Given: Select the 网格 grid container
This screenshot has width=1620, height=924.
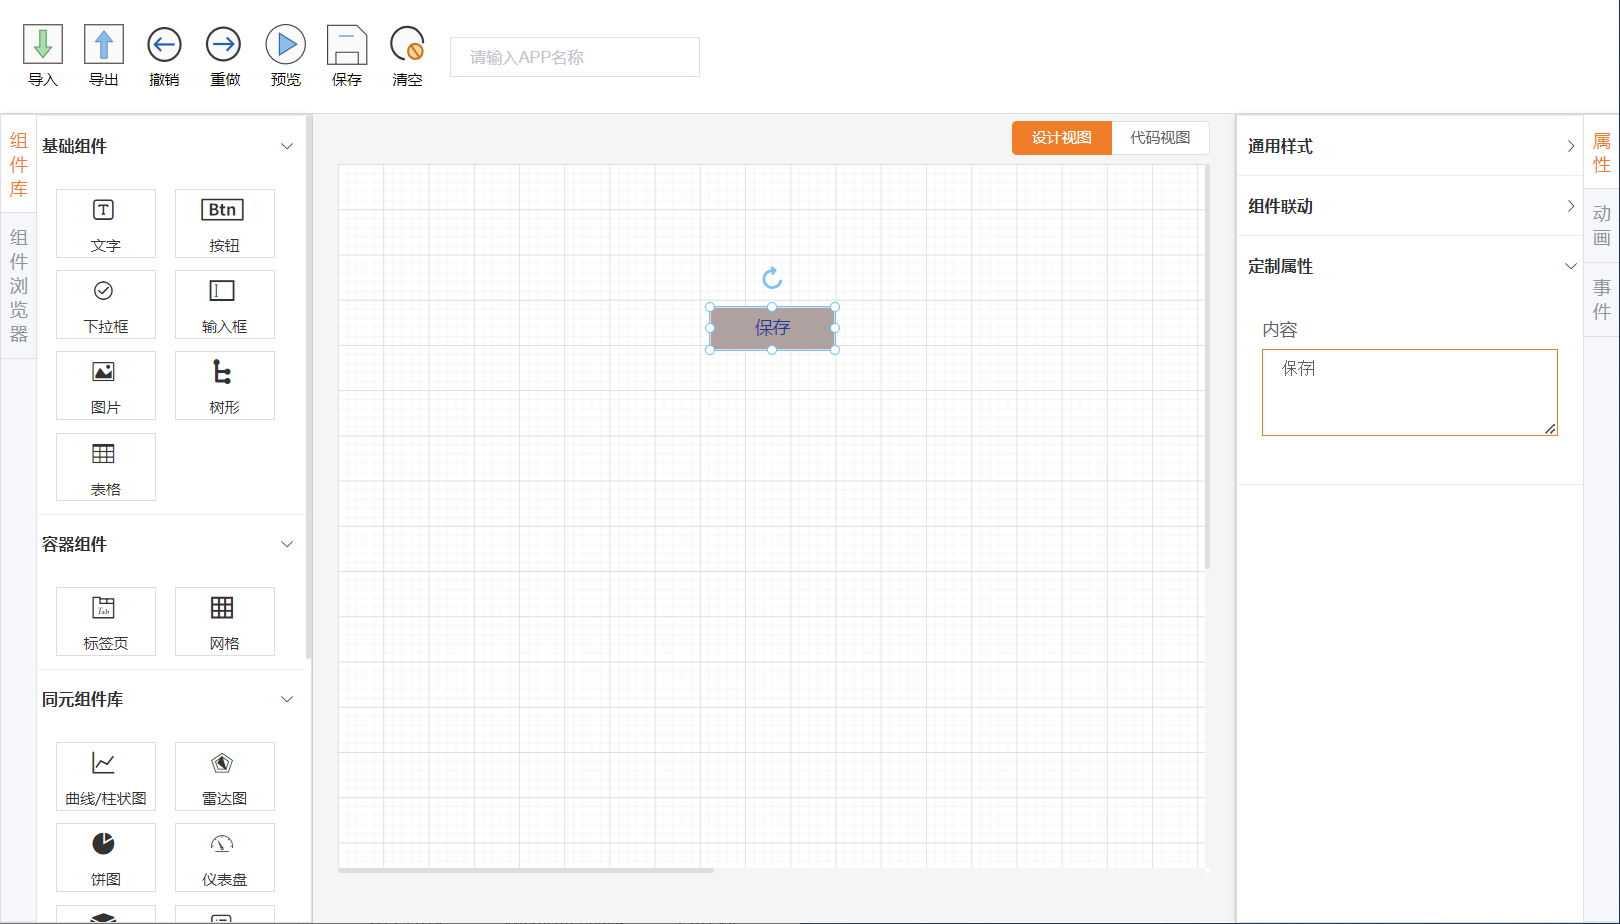Looking at the screenshot, I should click(225, 621).
